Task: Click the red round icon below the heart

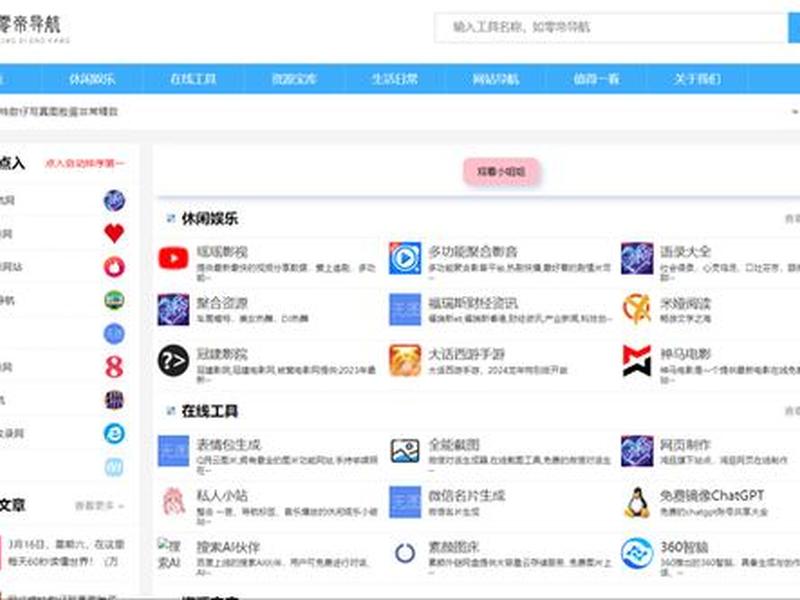Action: [x=114, y=267]
